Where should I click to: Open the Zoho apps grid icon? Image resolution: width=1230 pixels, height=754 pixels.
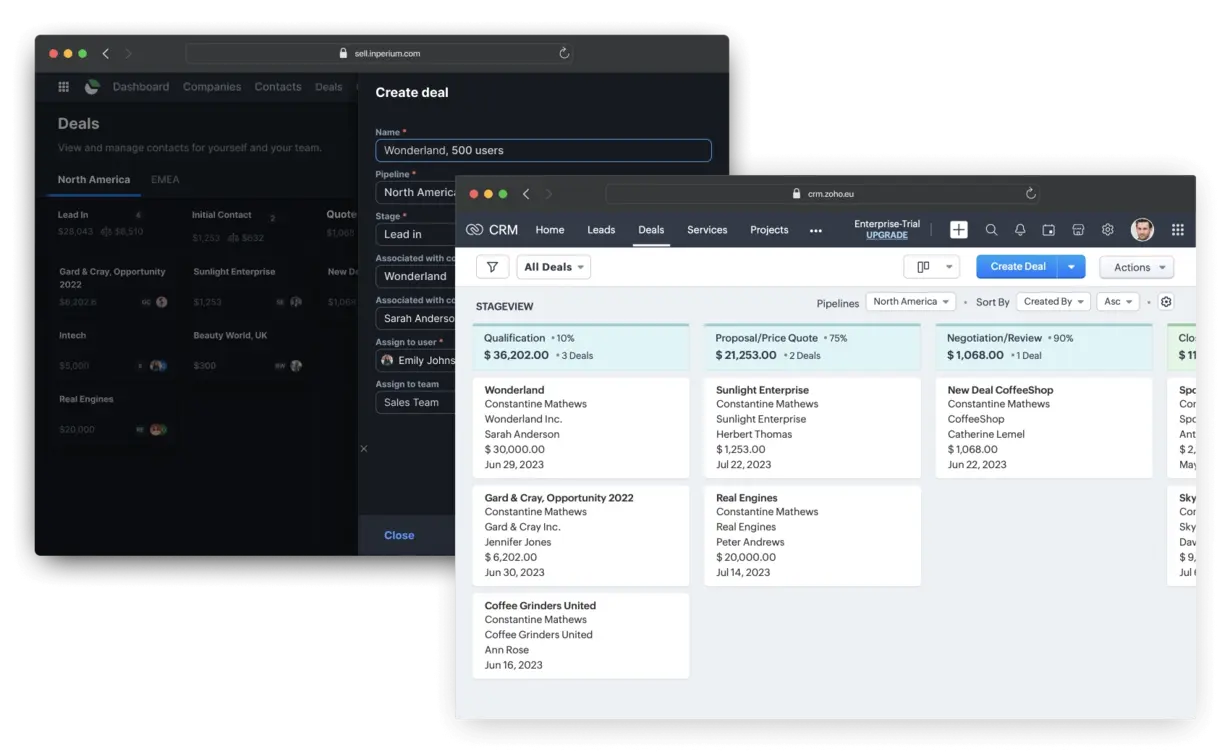click(x=1177, y=230)
